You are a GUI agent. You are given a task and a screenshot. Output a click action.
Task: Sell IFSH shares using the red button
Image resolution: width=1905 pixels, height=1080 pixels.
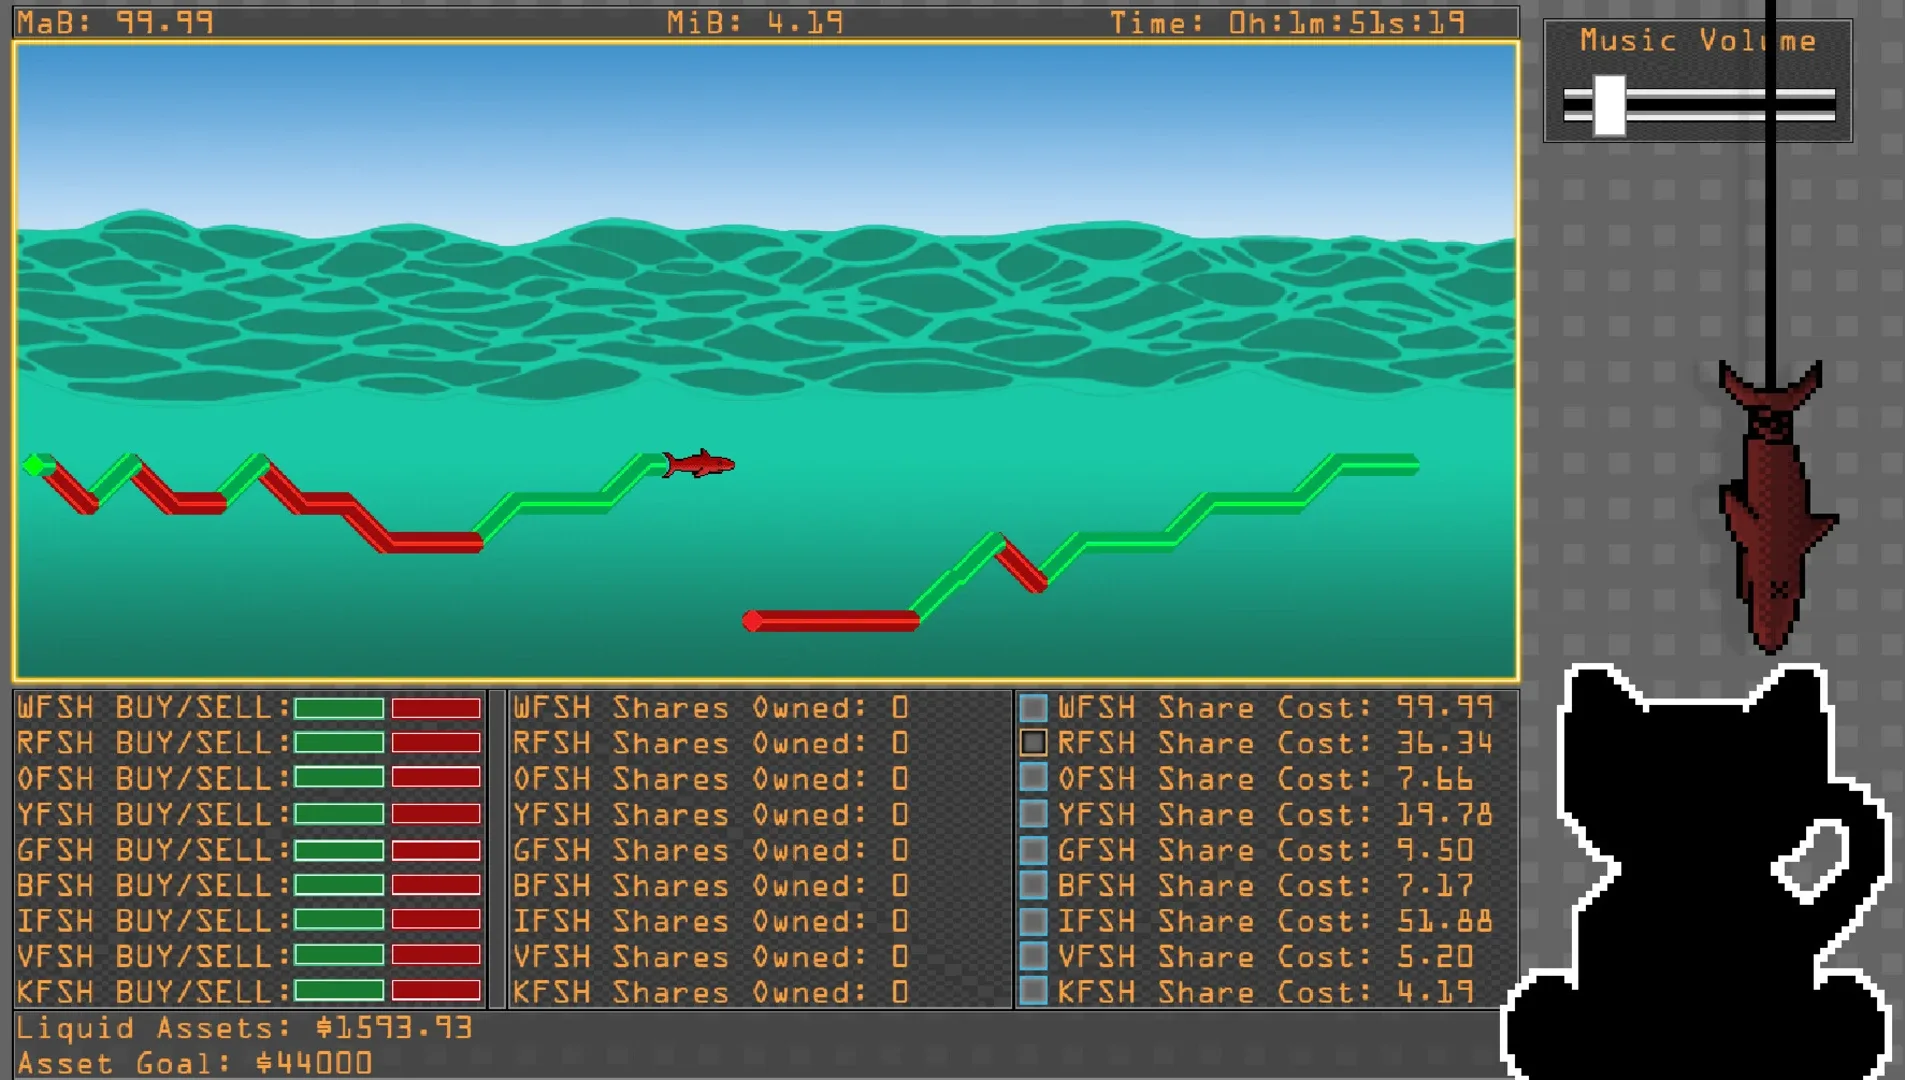436,920
